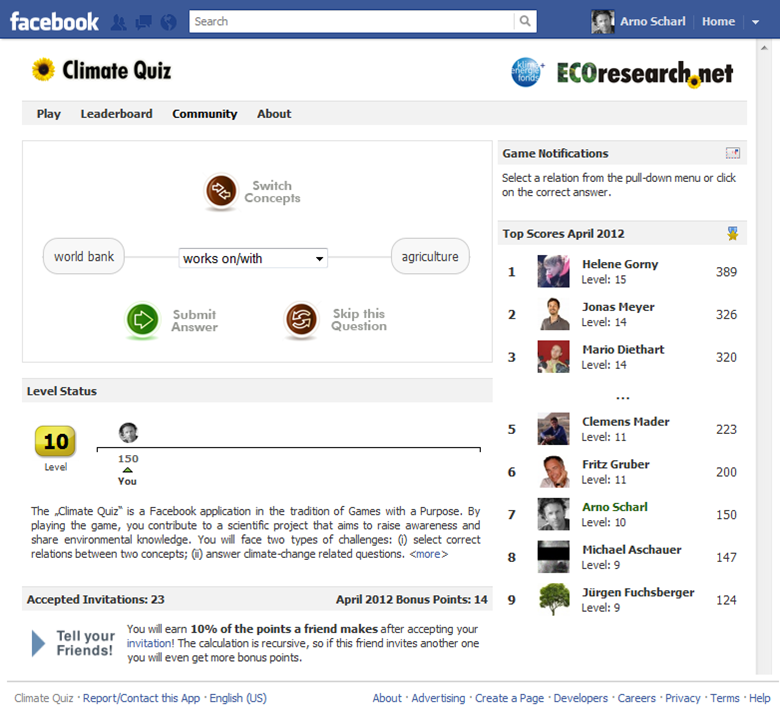Open the Play tab

pos(49,114)
